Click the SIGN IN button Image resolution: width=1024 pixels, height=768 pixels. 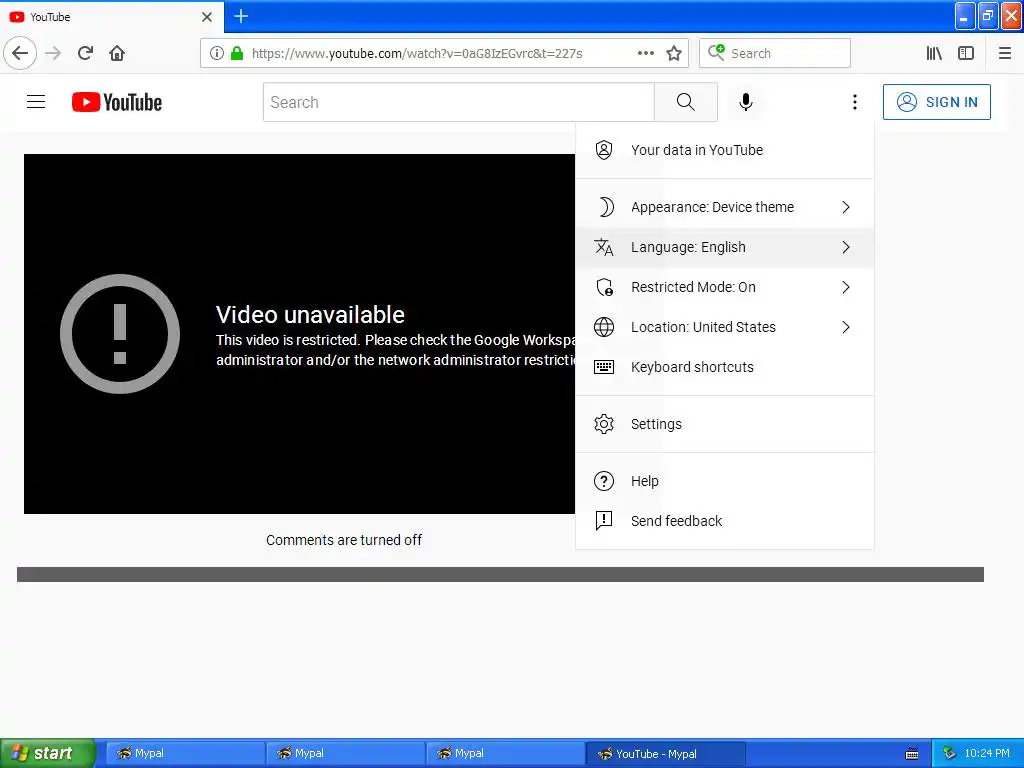tap(936, 102)
